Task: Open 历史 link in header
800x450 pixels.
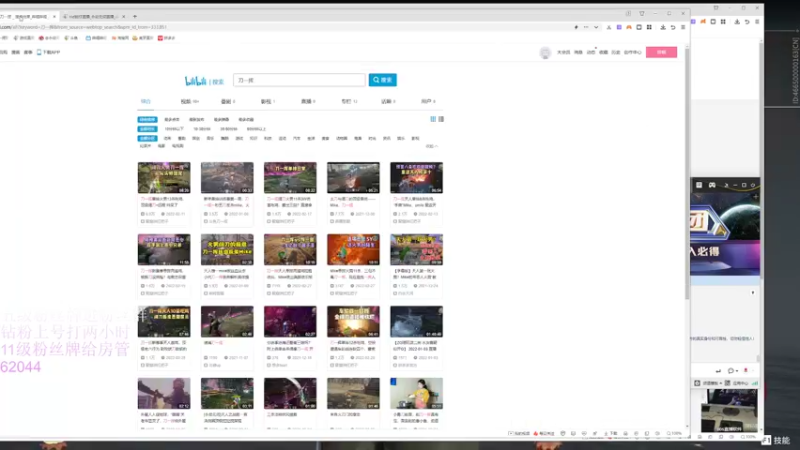Action: pyautogui.click(x=616, y=53)
